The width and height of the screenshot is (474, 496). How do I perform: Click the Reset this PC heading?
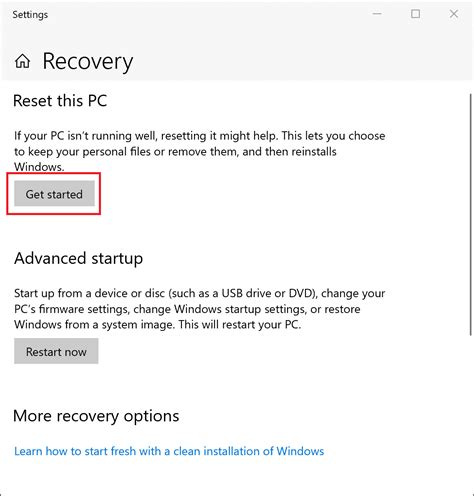[x=60, y=101]
